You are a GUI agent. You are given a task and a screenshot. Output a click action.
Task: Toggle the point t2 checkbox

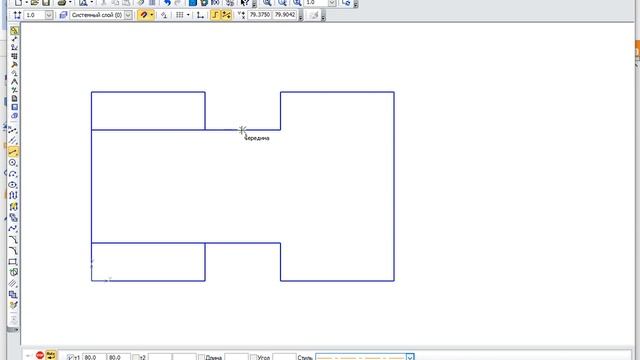(x=136, y=358)
